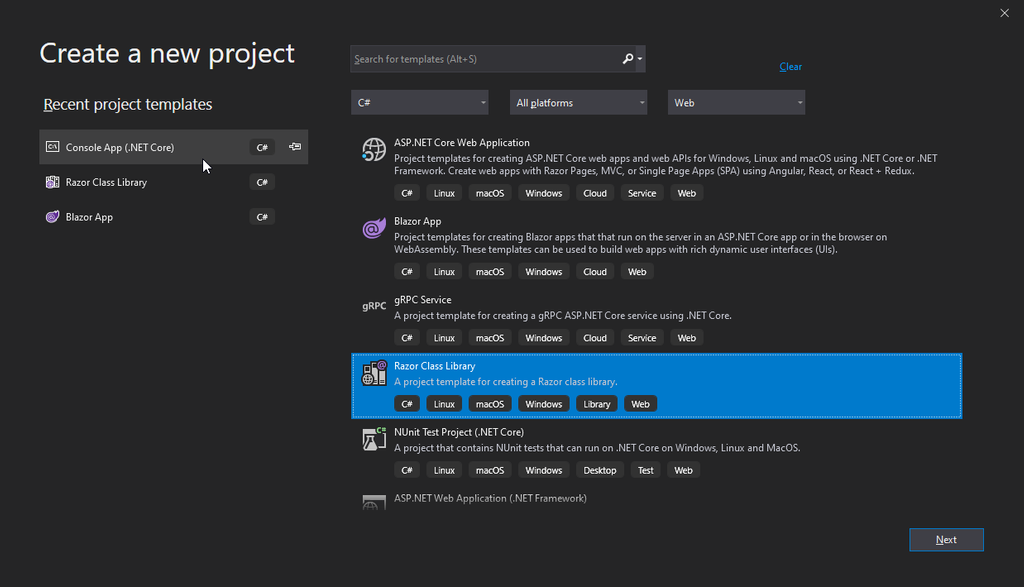Click the ASP.NET Web Application (.NET Framework) icon

point(374,503)
